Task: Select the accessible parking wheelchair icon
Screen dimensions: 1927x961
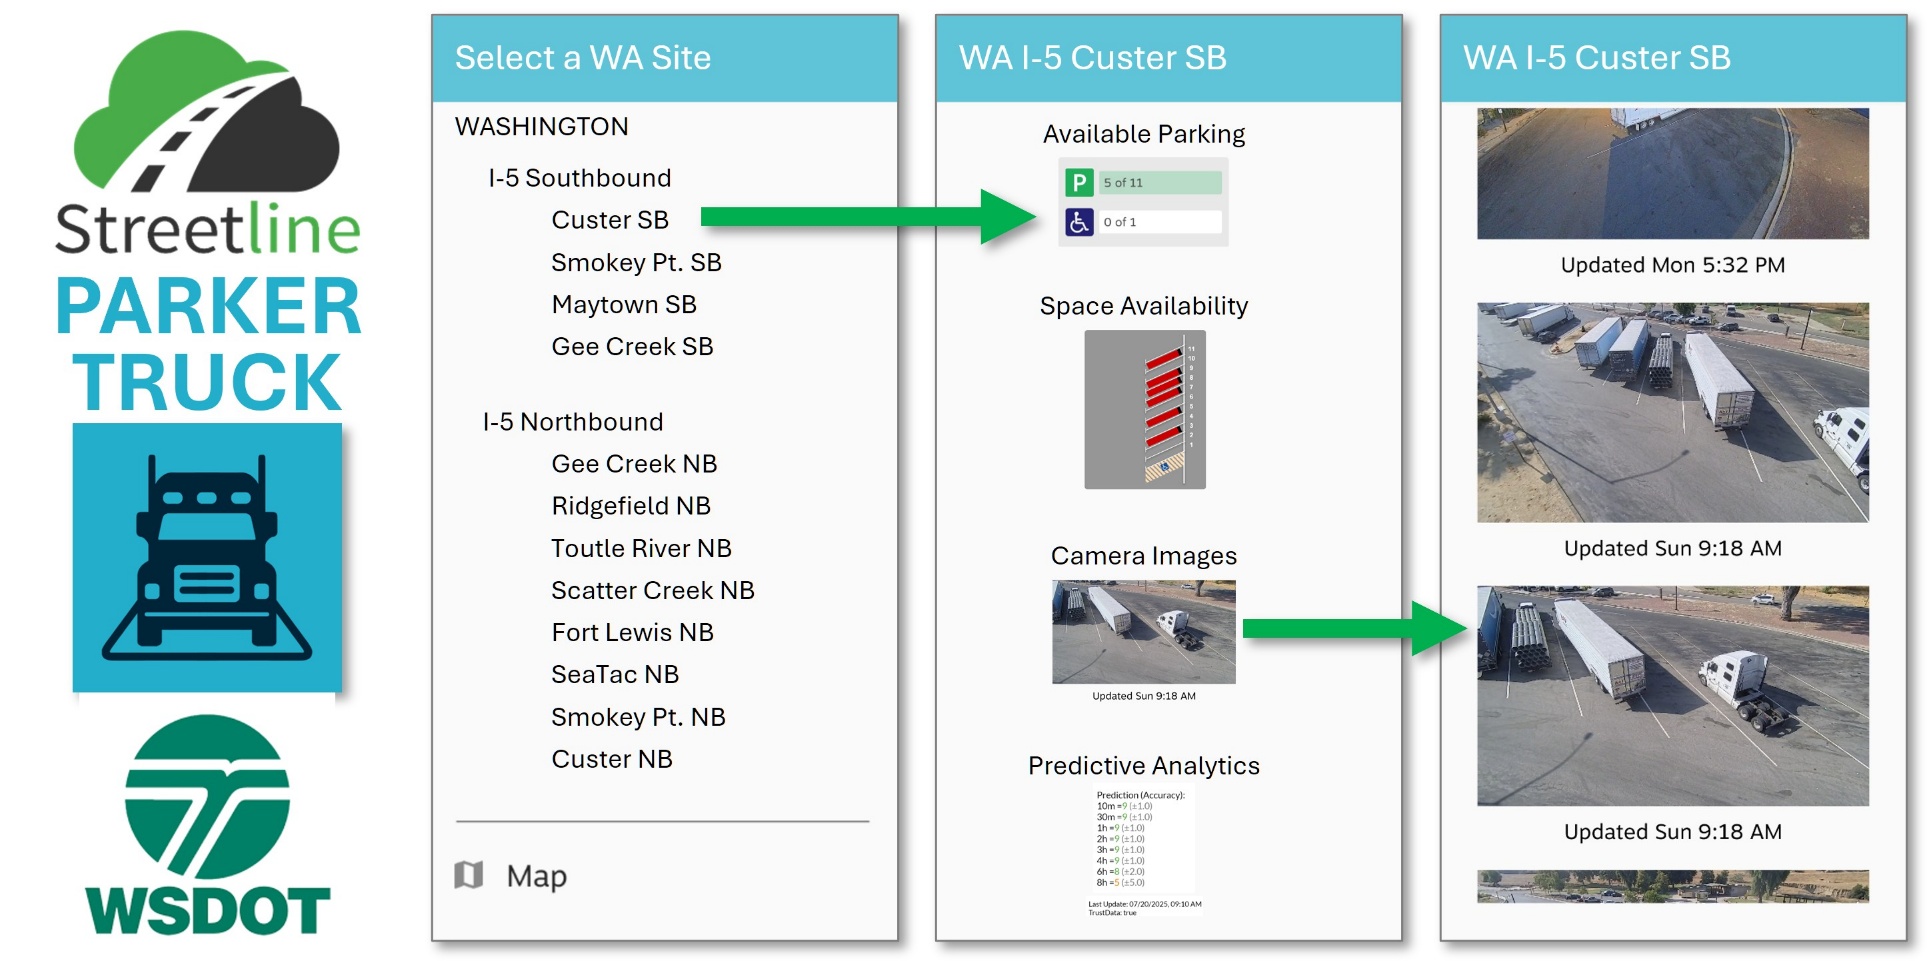Action: pos(1078,222)
